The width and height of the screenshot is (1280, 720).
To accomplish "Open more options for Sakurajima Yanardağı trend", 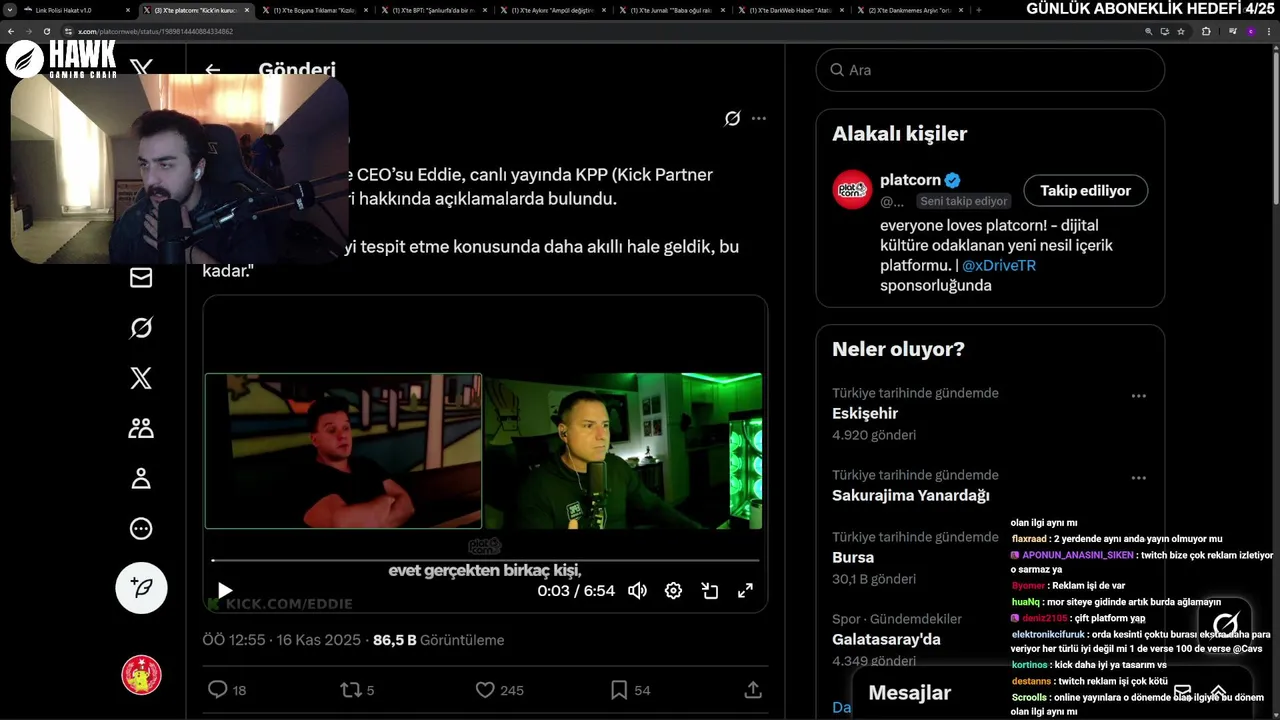I will [x=1138, y=478].
